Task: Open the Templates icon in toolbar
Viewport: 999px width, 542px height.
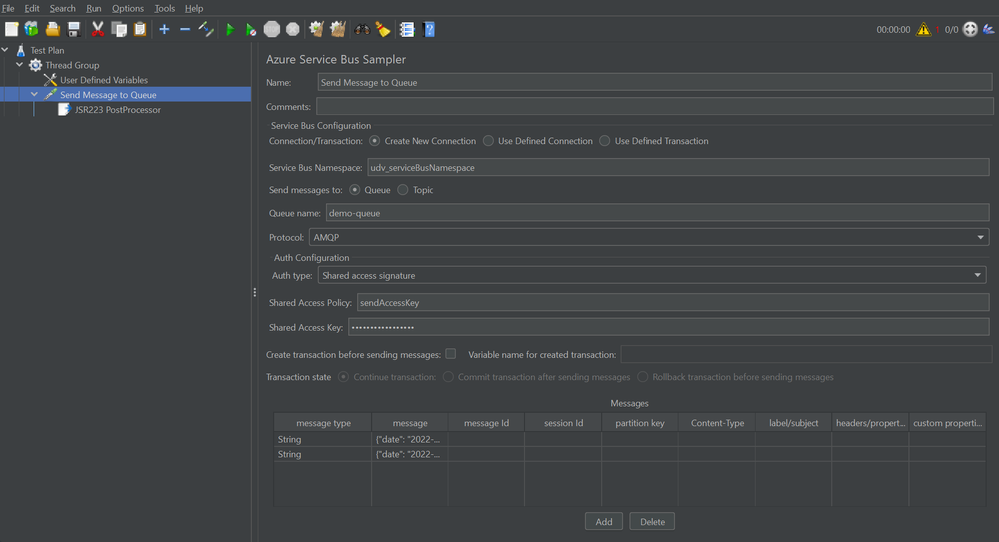Action: click(31, 29)
